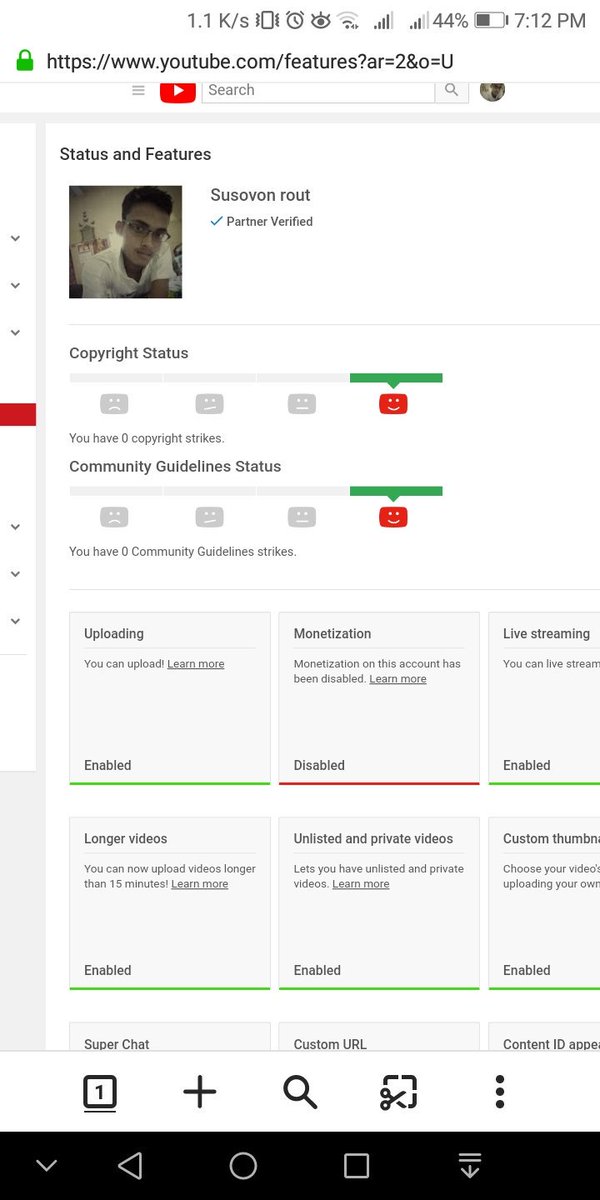Expand the first sidebar chevron

[15, 238]
